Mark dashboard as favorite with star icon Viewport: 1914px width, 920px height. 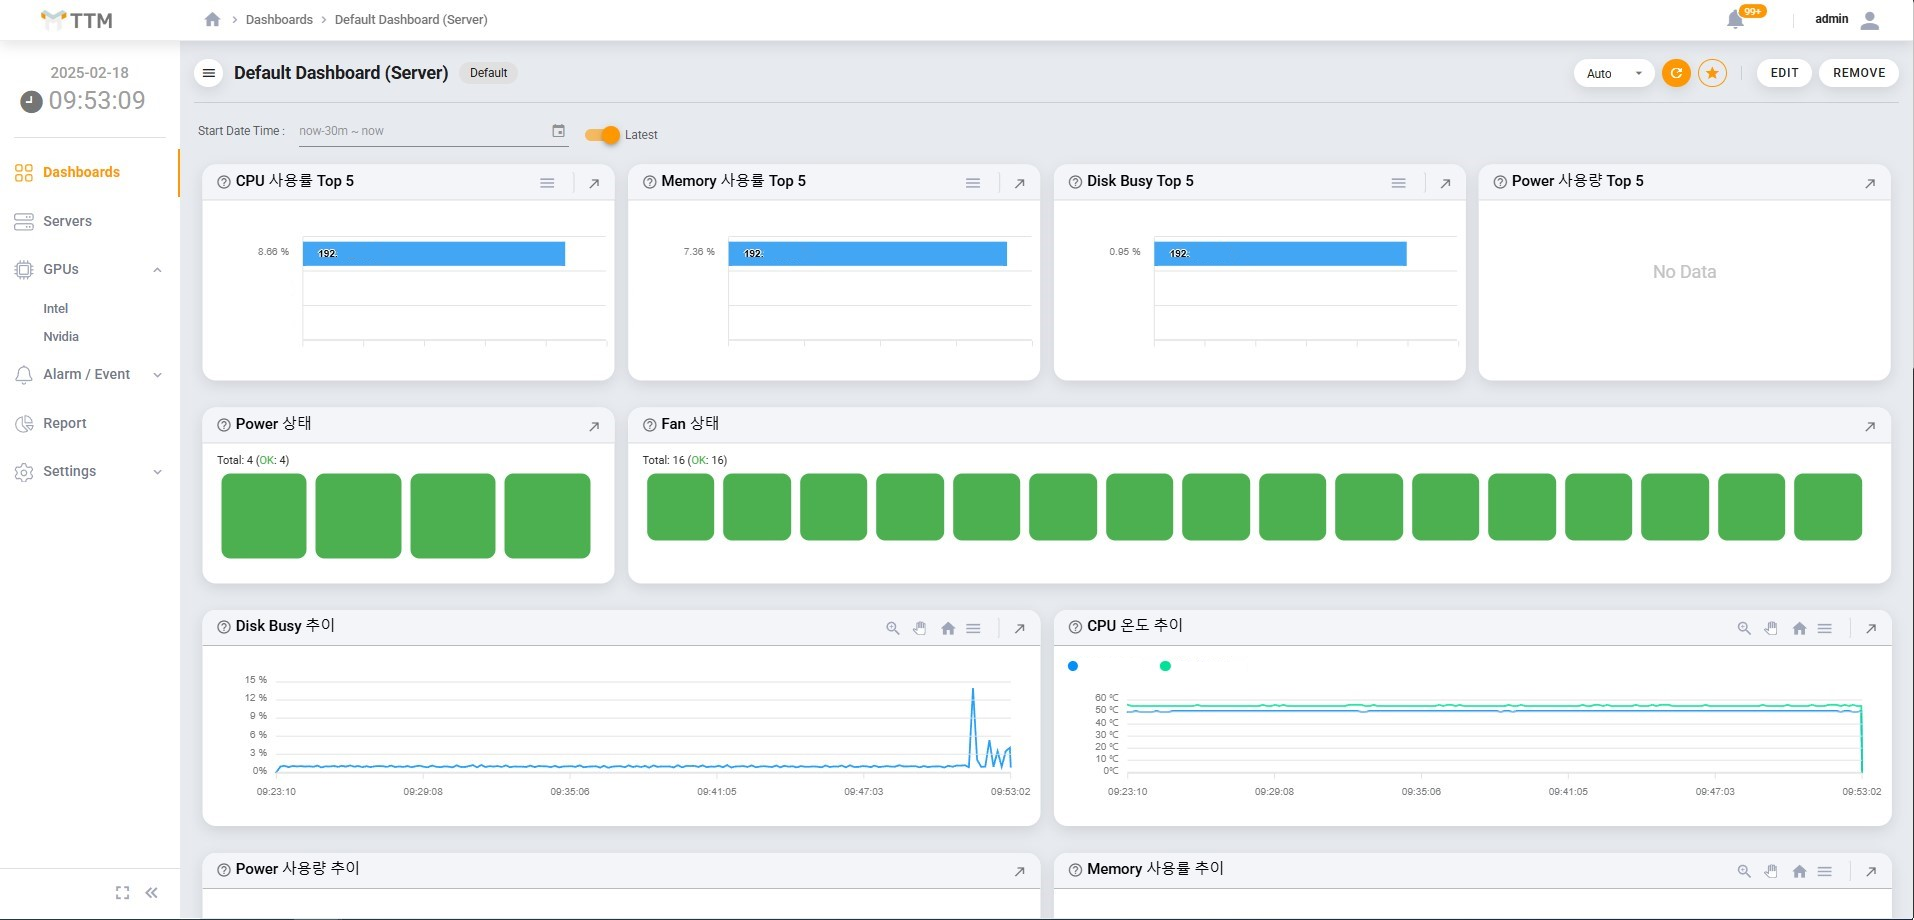(x=1712, y=73)
